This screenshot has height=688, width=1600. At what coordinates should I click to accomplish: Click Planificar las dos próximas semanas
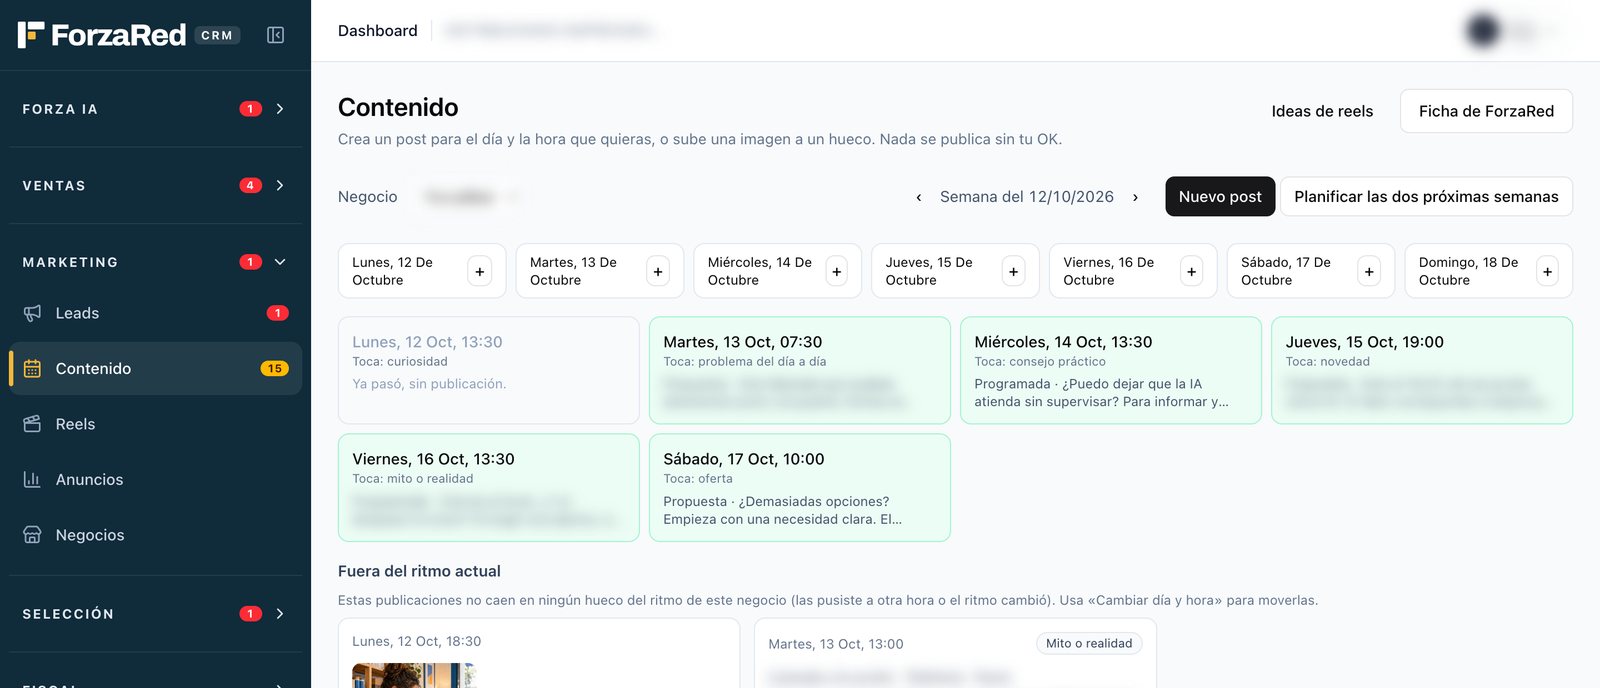pyautogui.click(x=1426, y=197)
